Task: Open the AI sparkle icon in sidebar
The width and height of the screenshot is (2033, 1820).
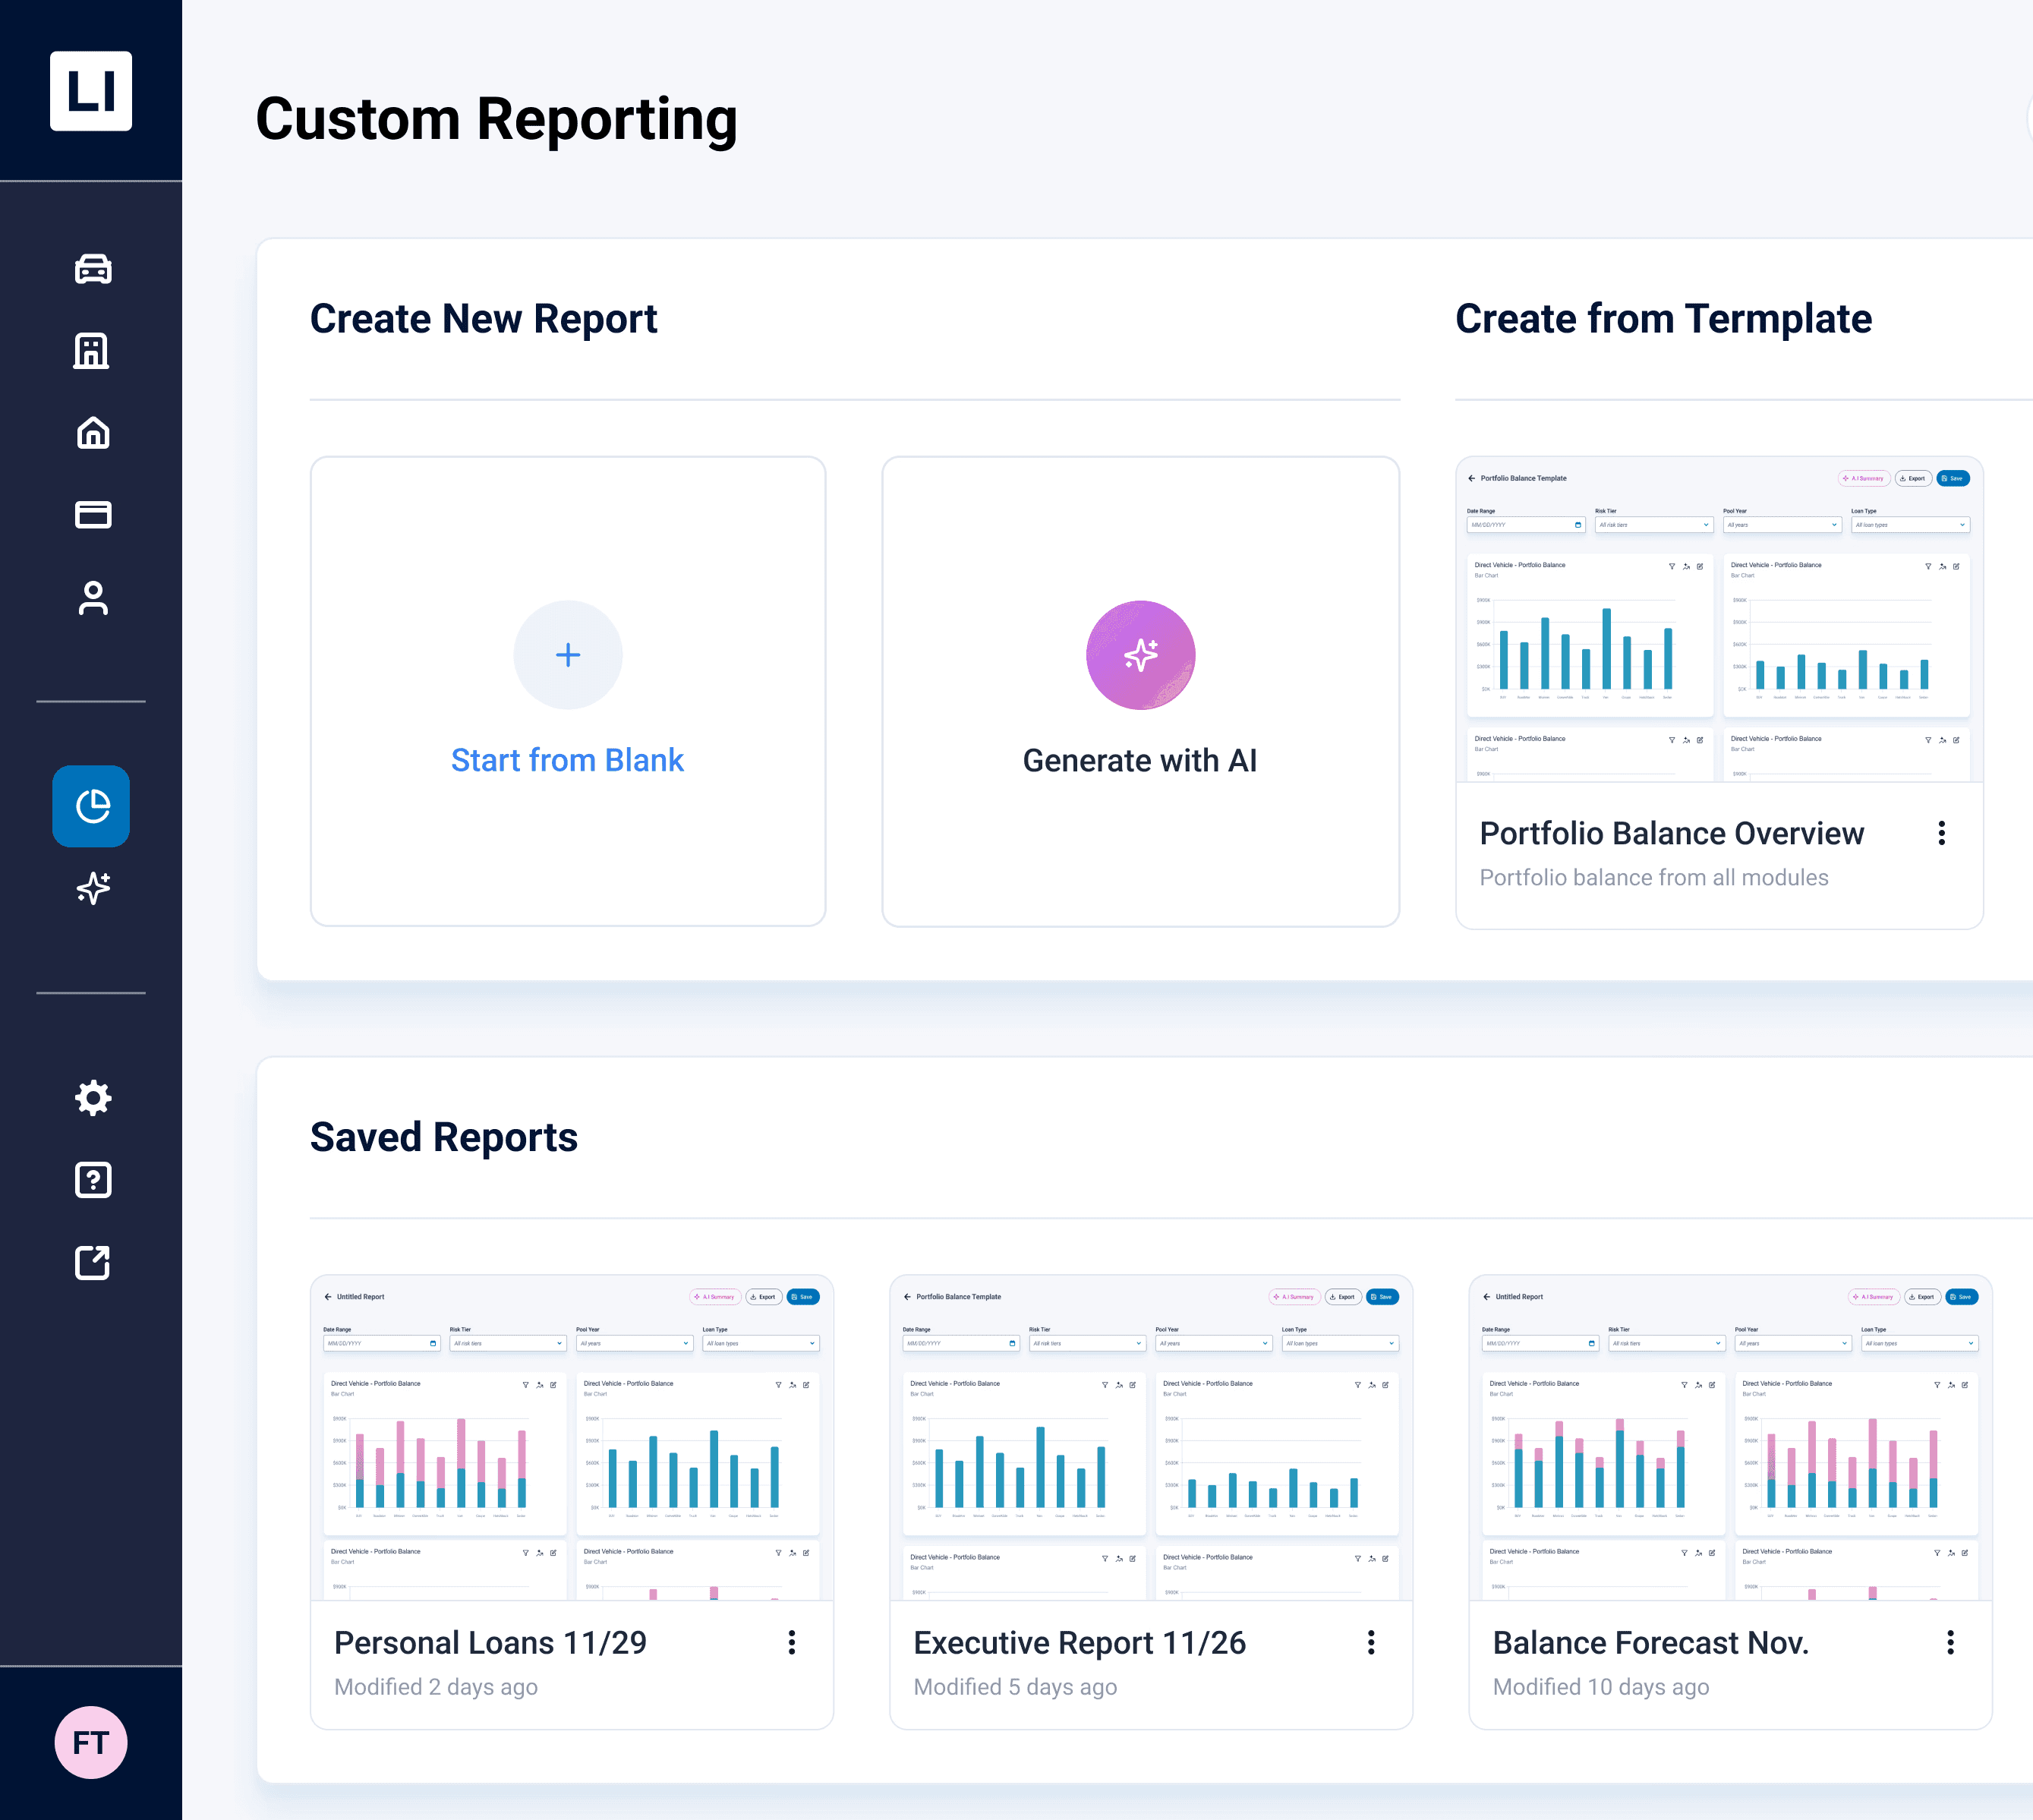Action: point(92,888)
